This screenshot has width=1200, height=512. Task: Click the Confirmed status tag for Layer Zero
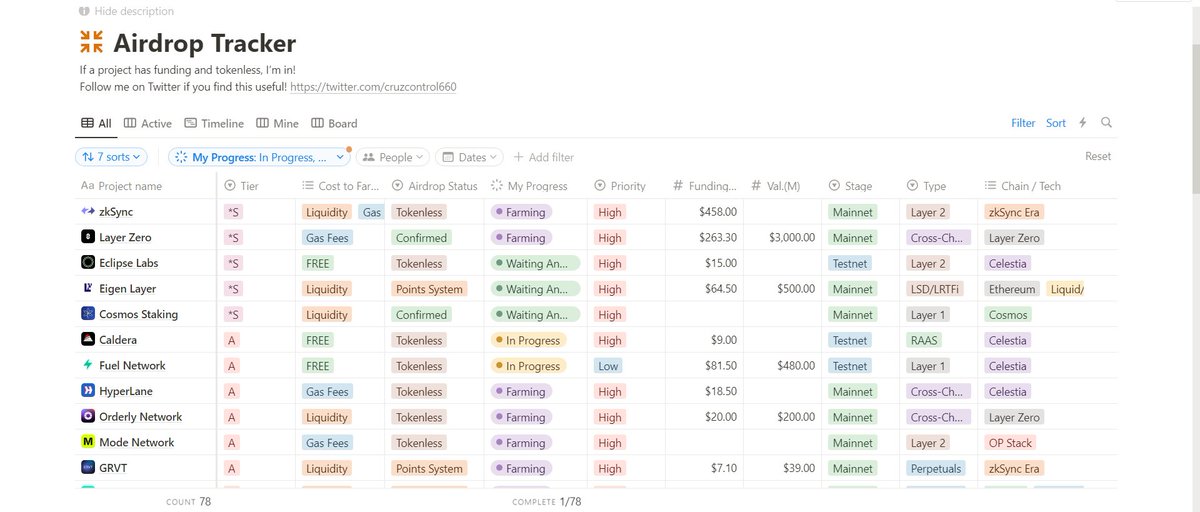(421, 238)
